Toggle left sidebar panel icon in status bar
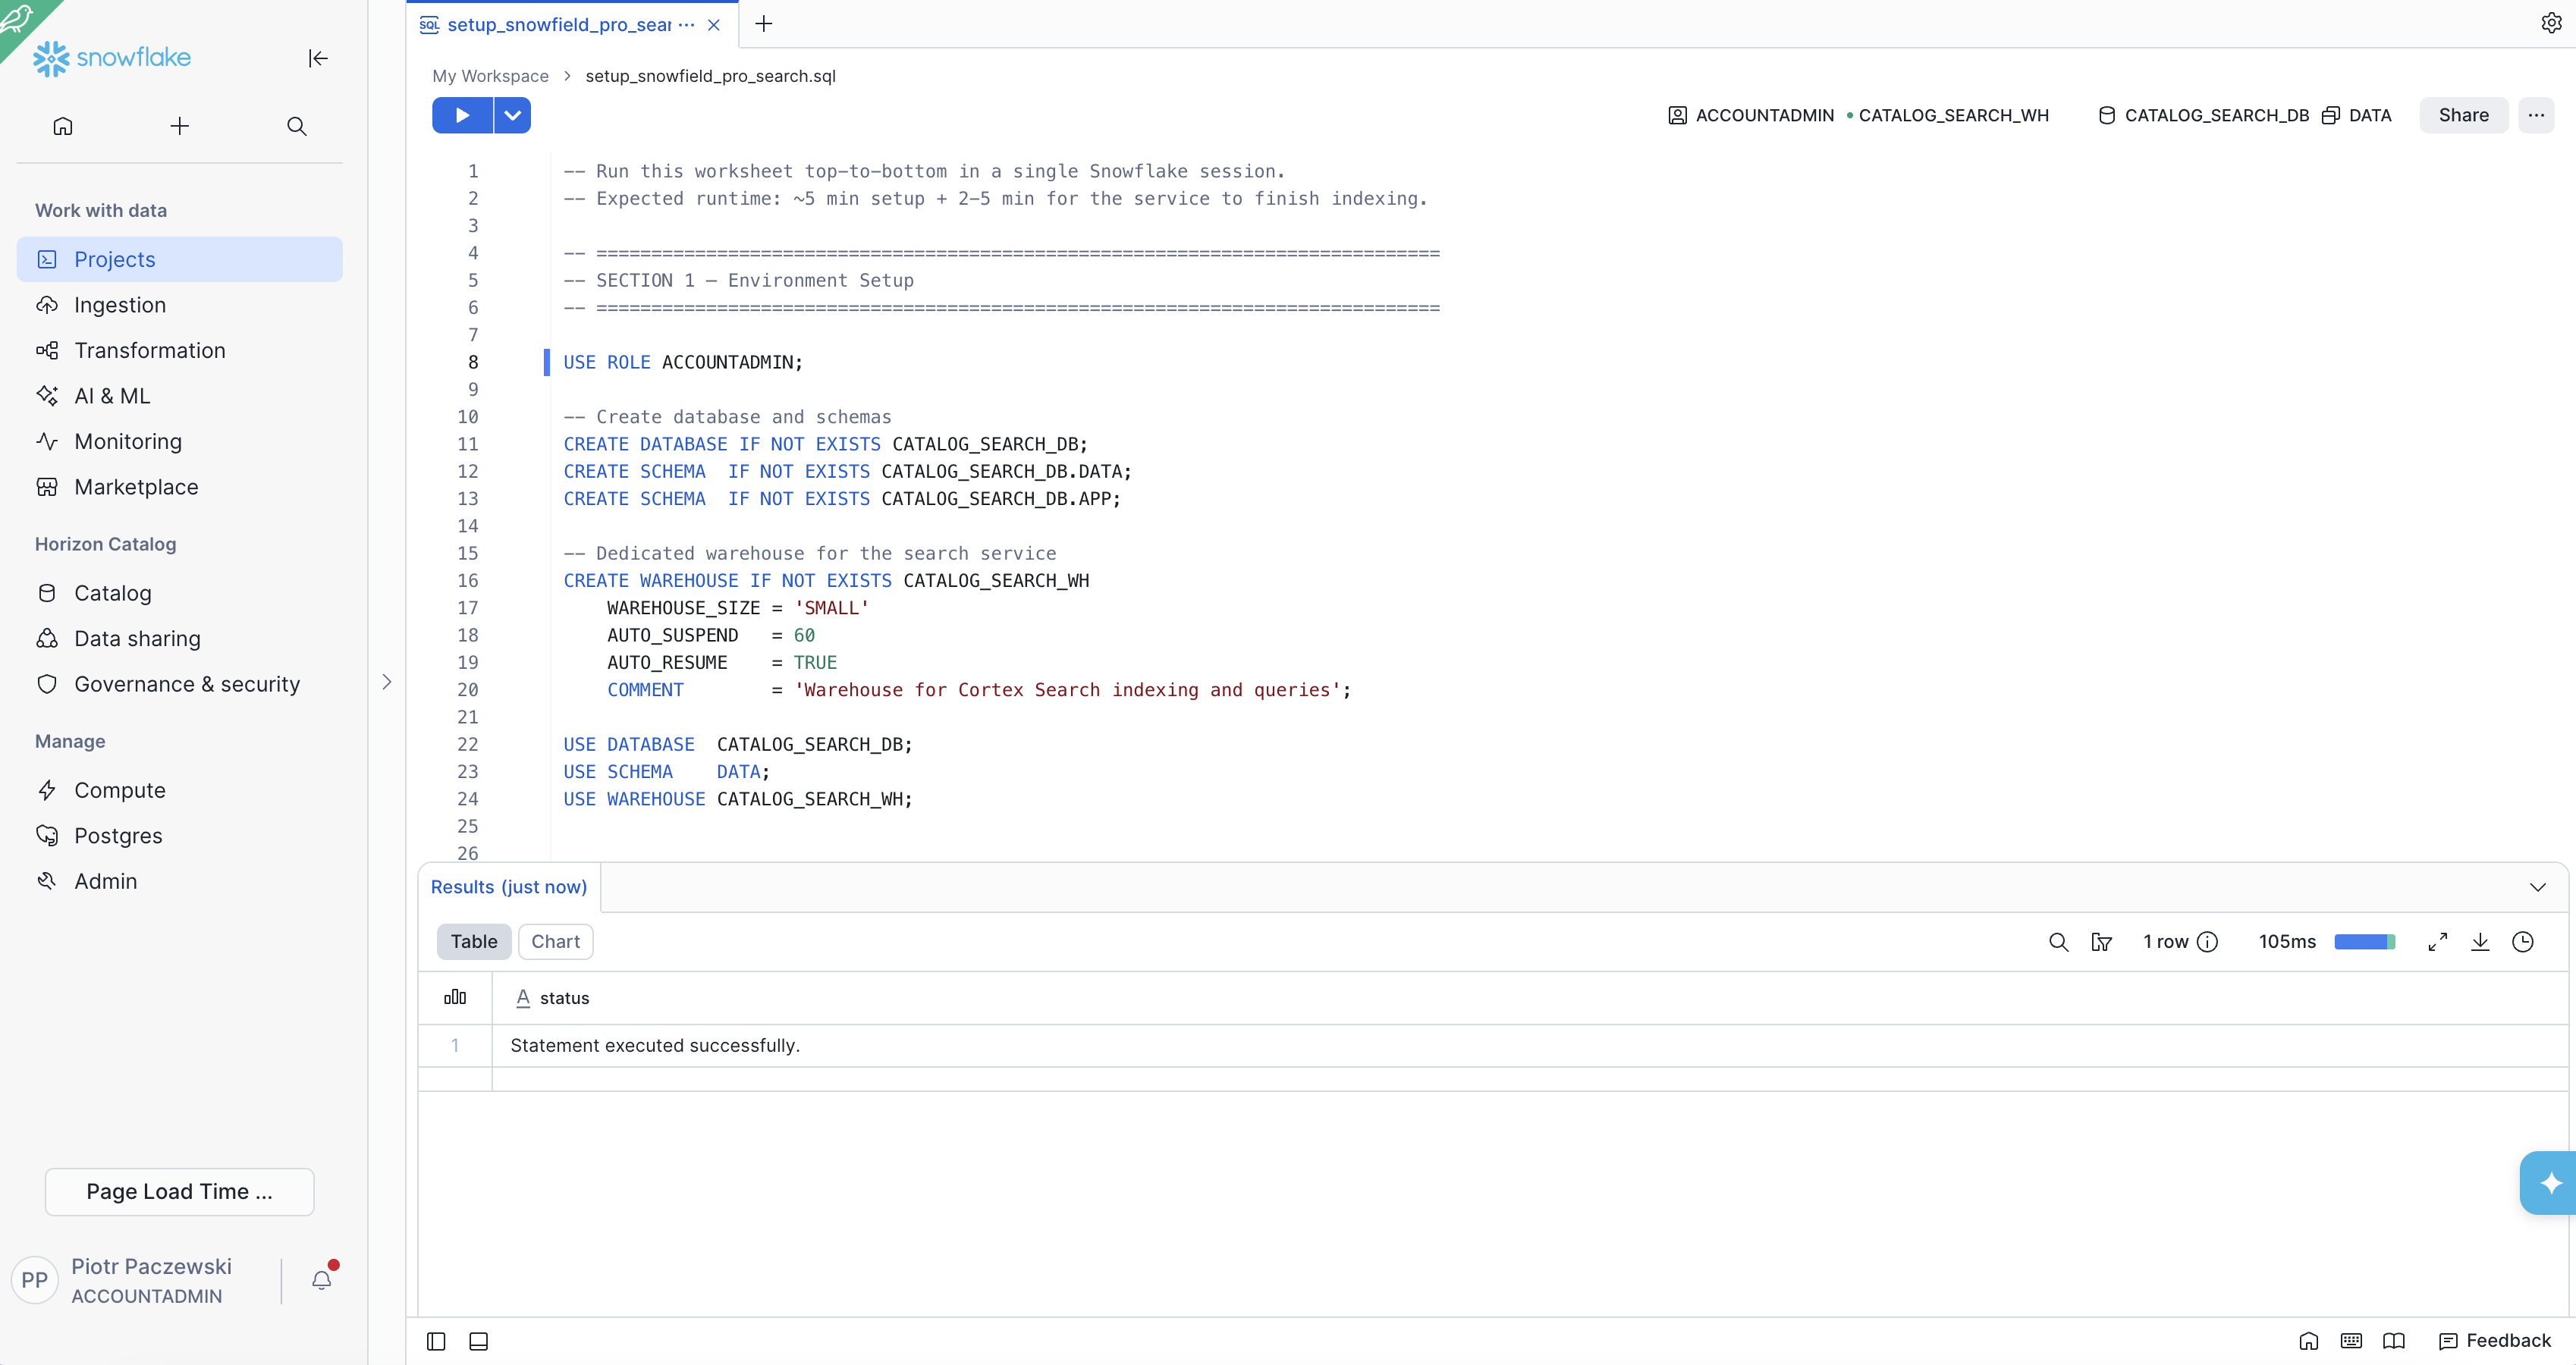Image resolution: width=2576 pixels, height=1365 pixels. pos(436,1341)
